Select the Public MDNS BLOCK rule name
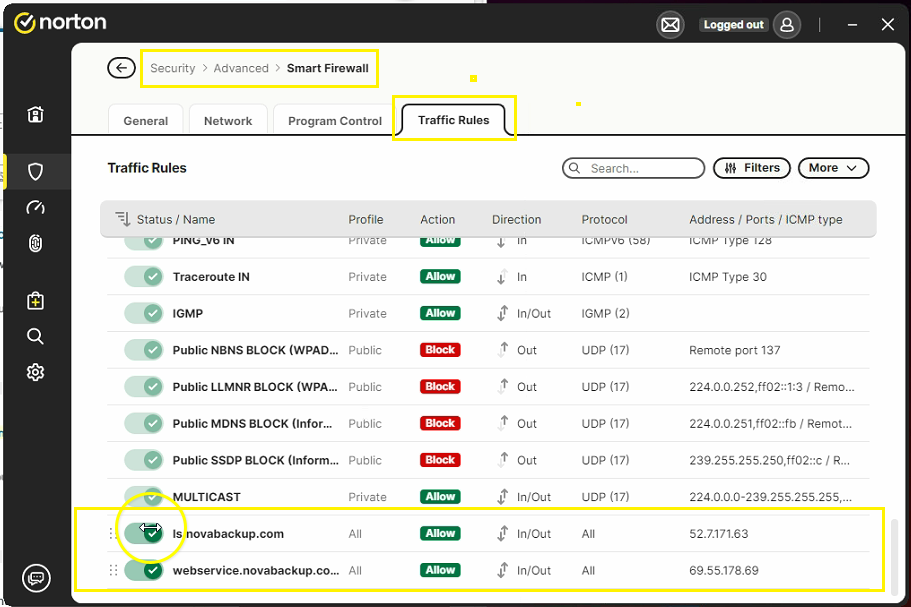 (252, 423)
